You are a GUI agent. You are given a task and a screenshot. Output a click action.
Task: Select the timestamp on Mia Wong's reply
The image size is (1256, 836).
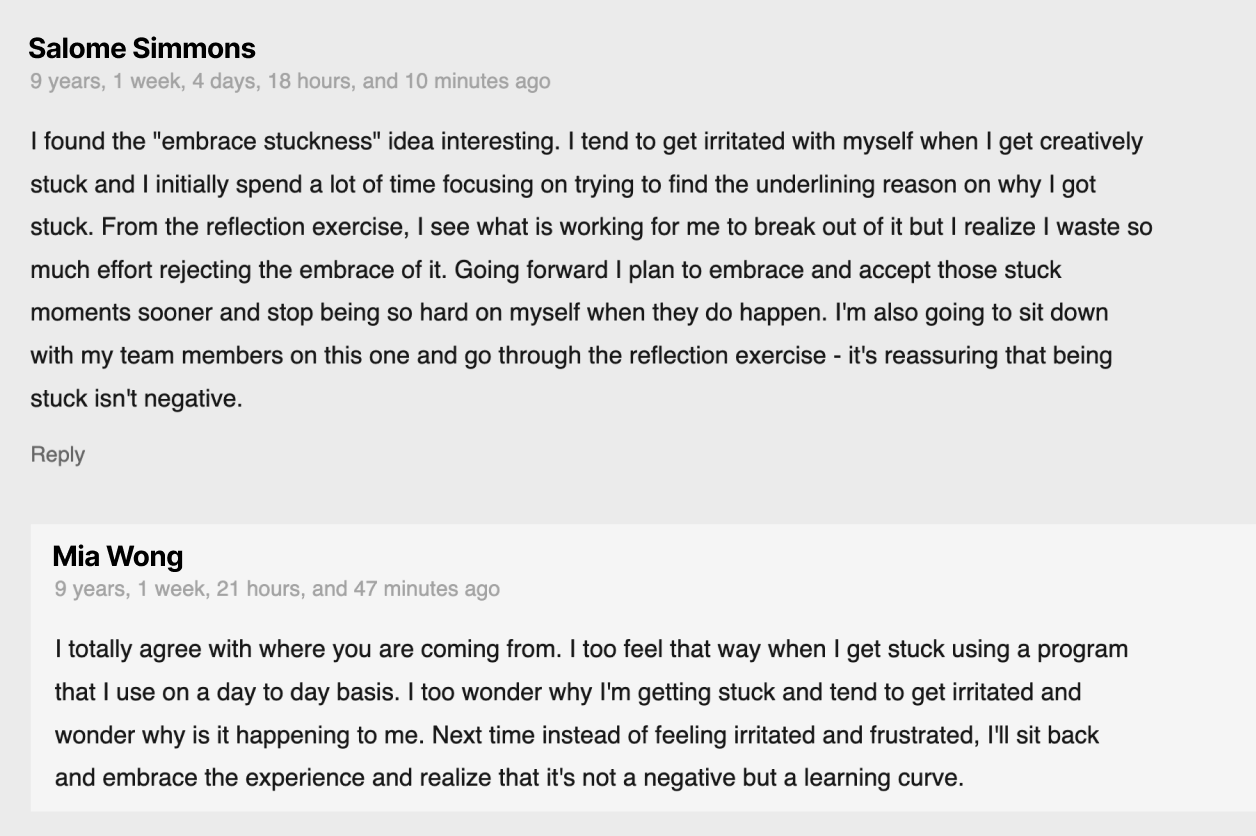point(277,589)
